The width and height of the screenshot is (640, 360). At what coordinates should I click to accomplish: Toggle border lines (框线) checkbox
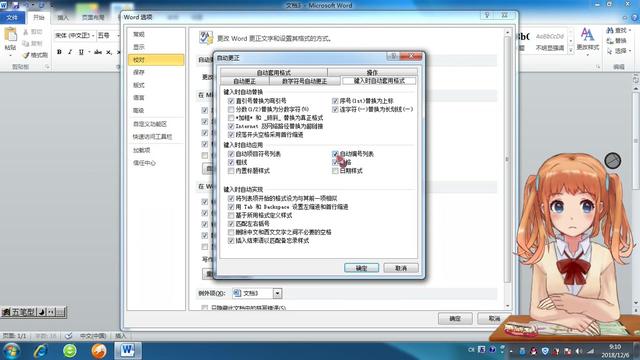(231, 162)
